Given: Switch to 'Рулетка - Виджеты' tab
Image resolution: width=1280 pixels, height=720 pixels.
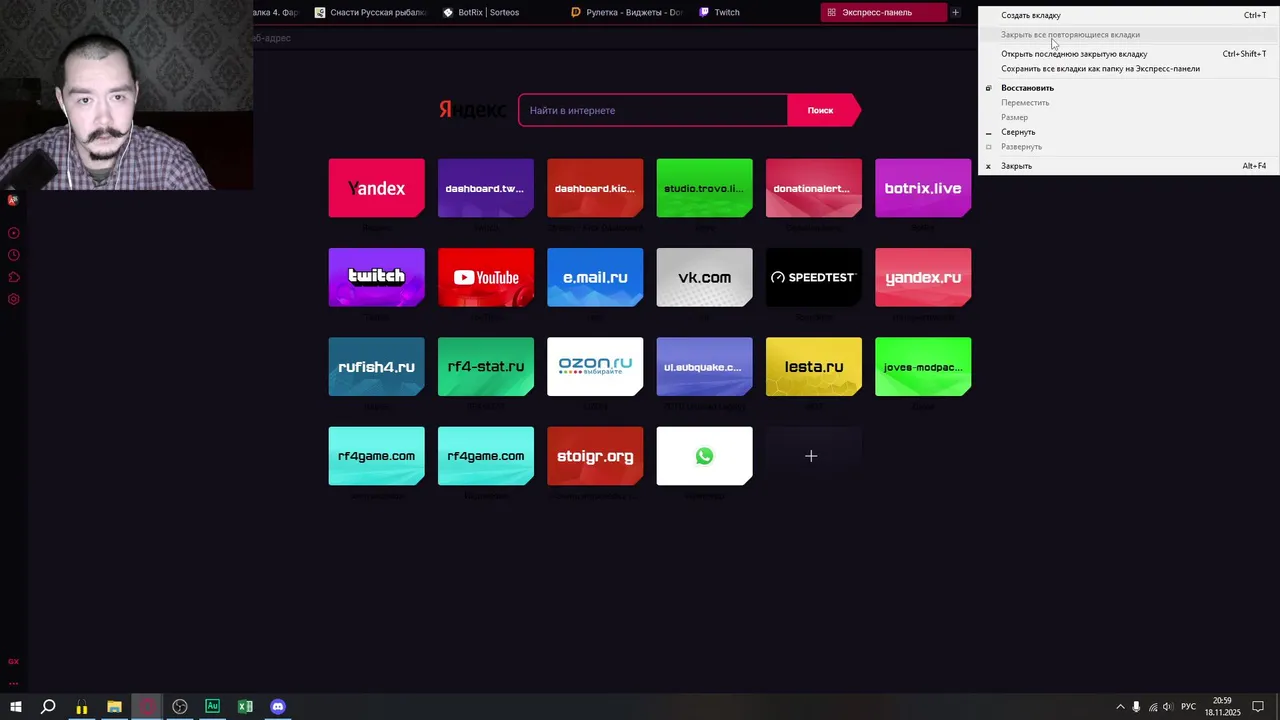Looking at the screenshot, I should (x=625, y=12).
